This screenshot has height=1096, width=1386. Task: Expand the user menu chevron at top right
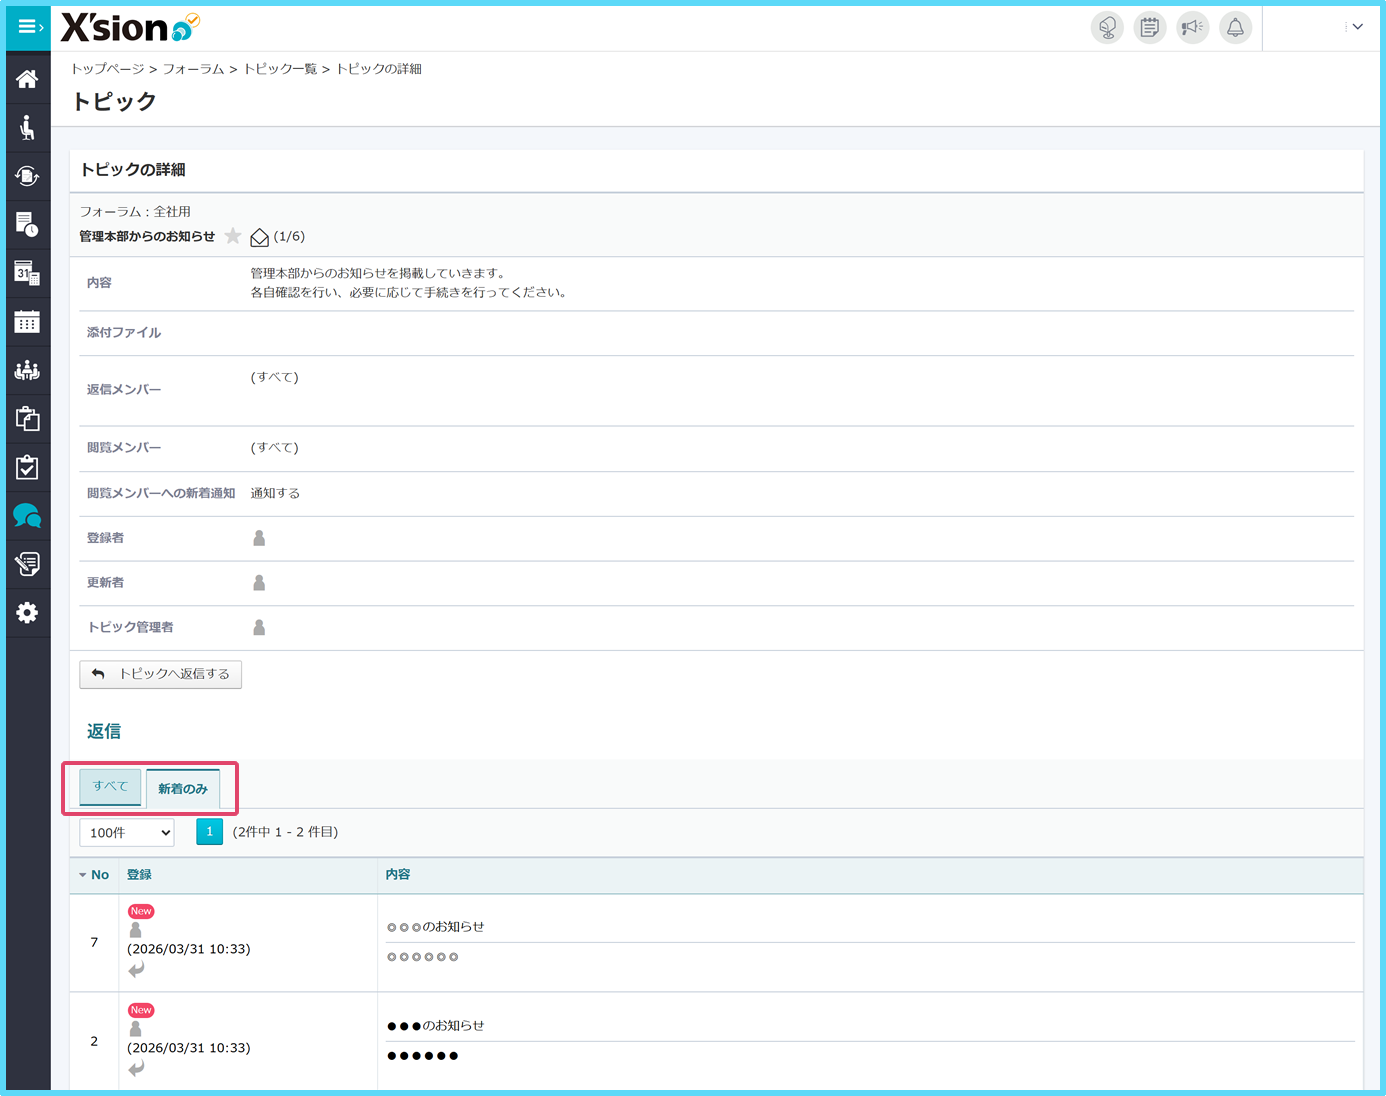[1357, 27]
